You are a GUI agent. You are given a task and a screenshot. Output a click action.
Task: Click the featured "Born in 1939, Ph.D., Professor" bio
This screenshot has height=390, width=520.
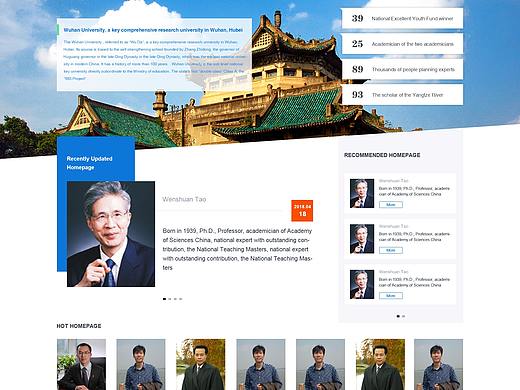pyautogui.click(x=237, y=249)
